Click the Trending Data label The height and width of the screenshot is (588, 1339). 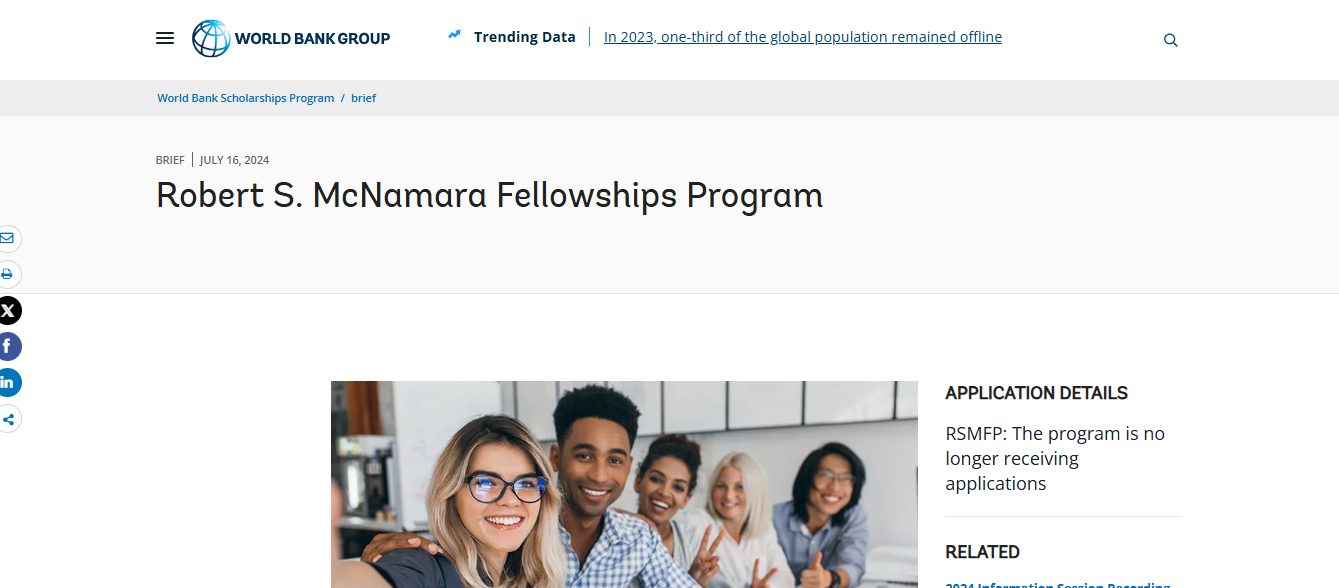click(x=524, y=36)
